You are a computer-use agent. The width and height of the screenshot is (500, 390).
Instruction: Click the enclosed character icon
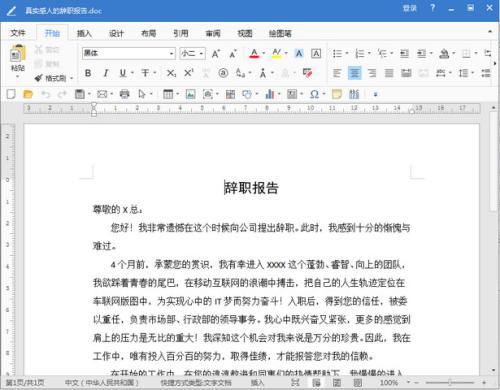pos(223,73)
